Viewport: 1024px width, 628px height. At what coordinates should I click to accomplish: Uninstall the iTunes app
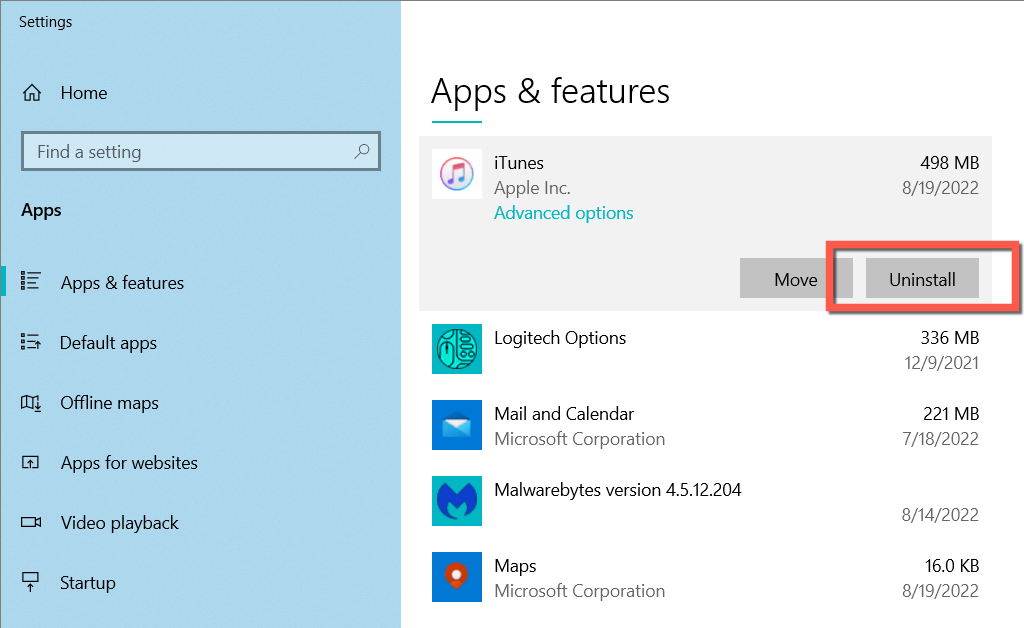click(922, 280)
